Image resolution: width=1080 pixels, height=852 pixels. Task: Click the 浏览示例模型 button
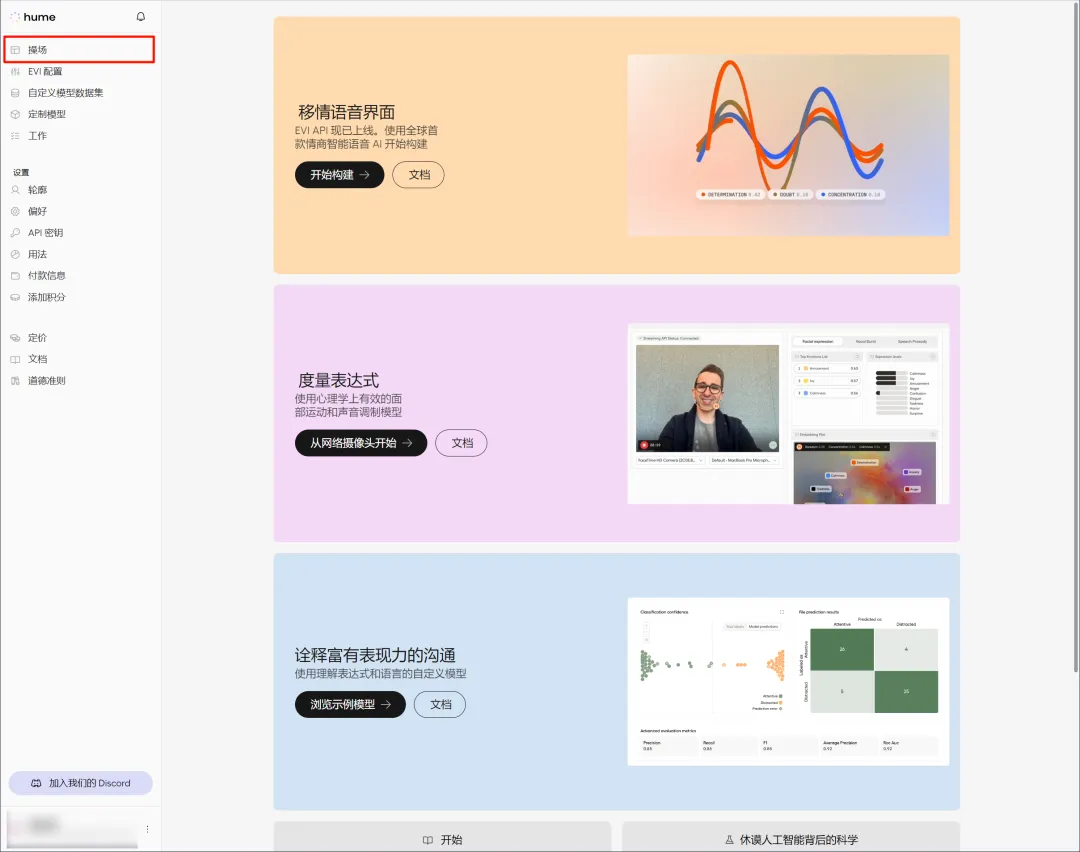point(350,704)
